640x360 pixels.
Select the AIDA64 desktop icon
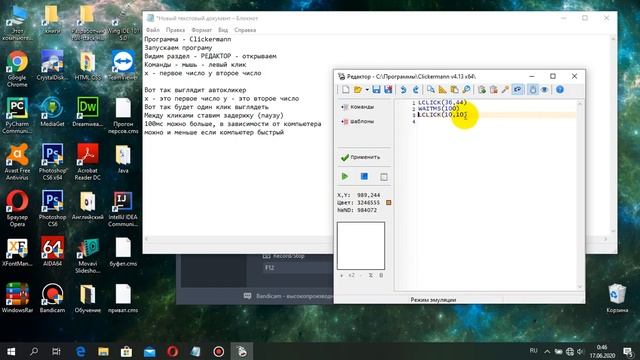tap(52, 252)
